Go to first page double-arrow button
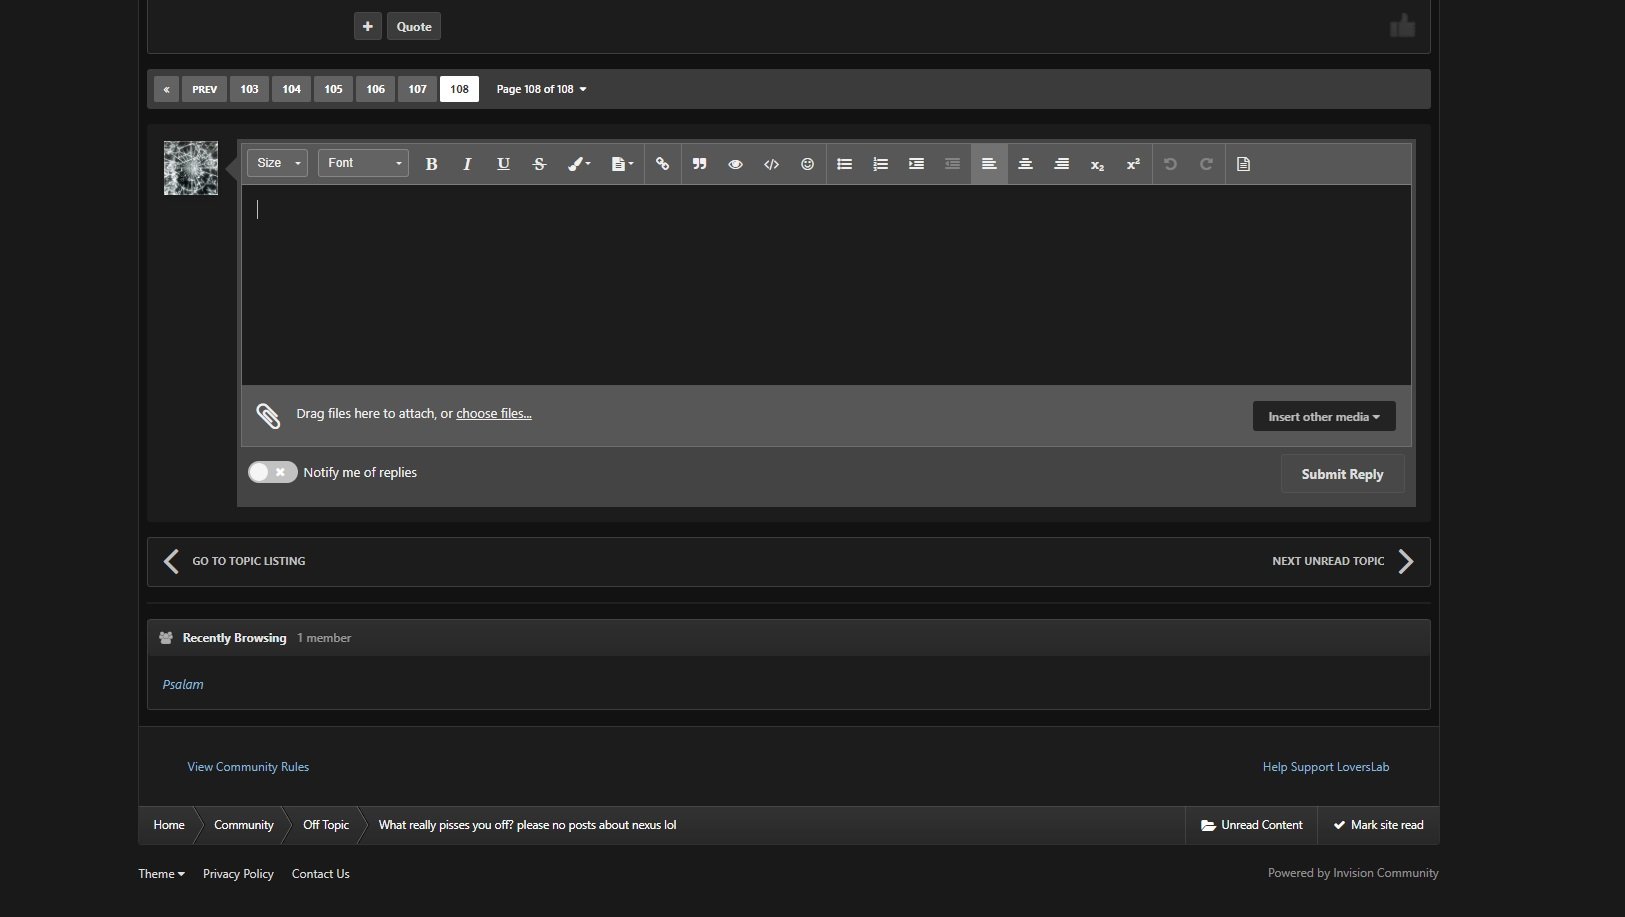Viewport: 1625px width, 917px height. click(x=166, y=89)
